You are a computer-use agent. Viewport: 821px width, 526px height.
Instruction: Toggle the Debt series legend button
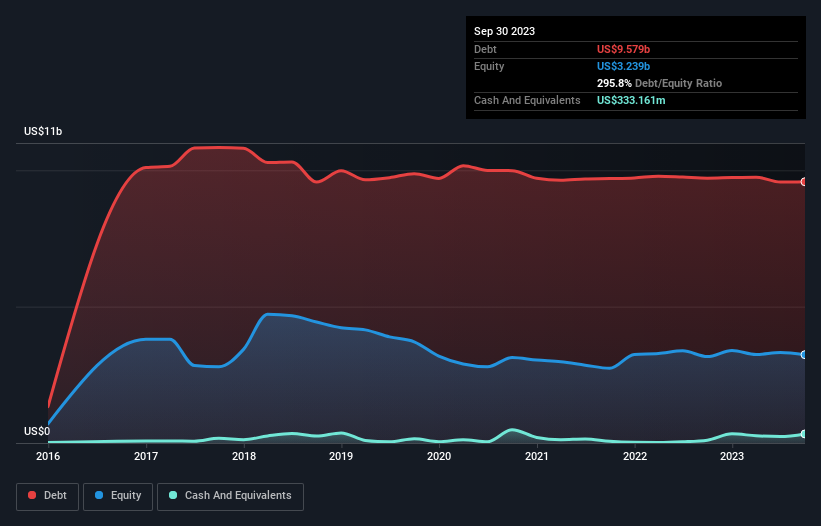click(x=48, y=496)
